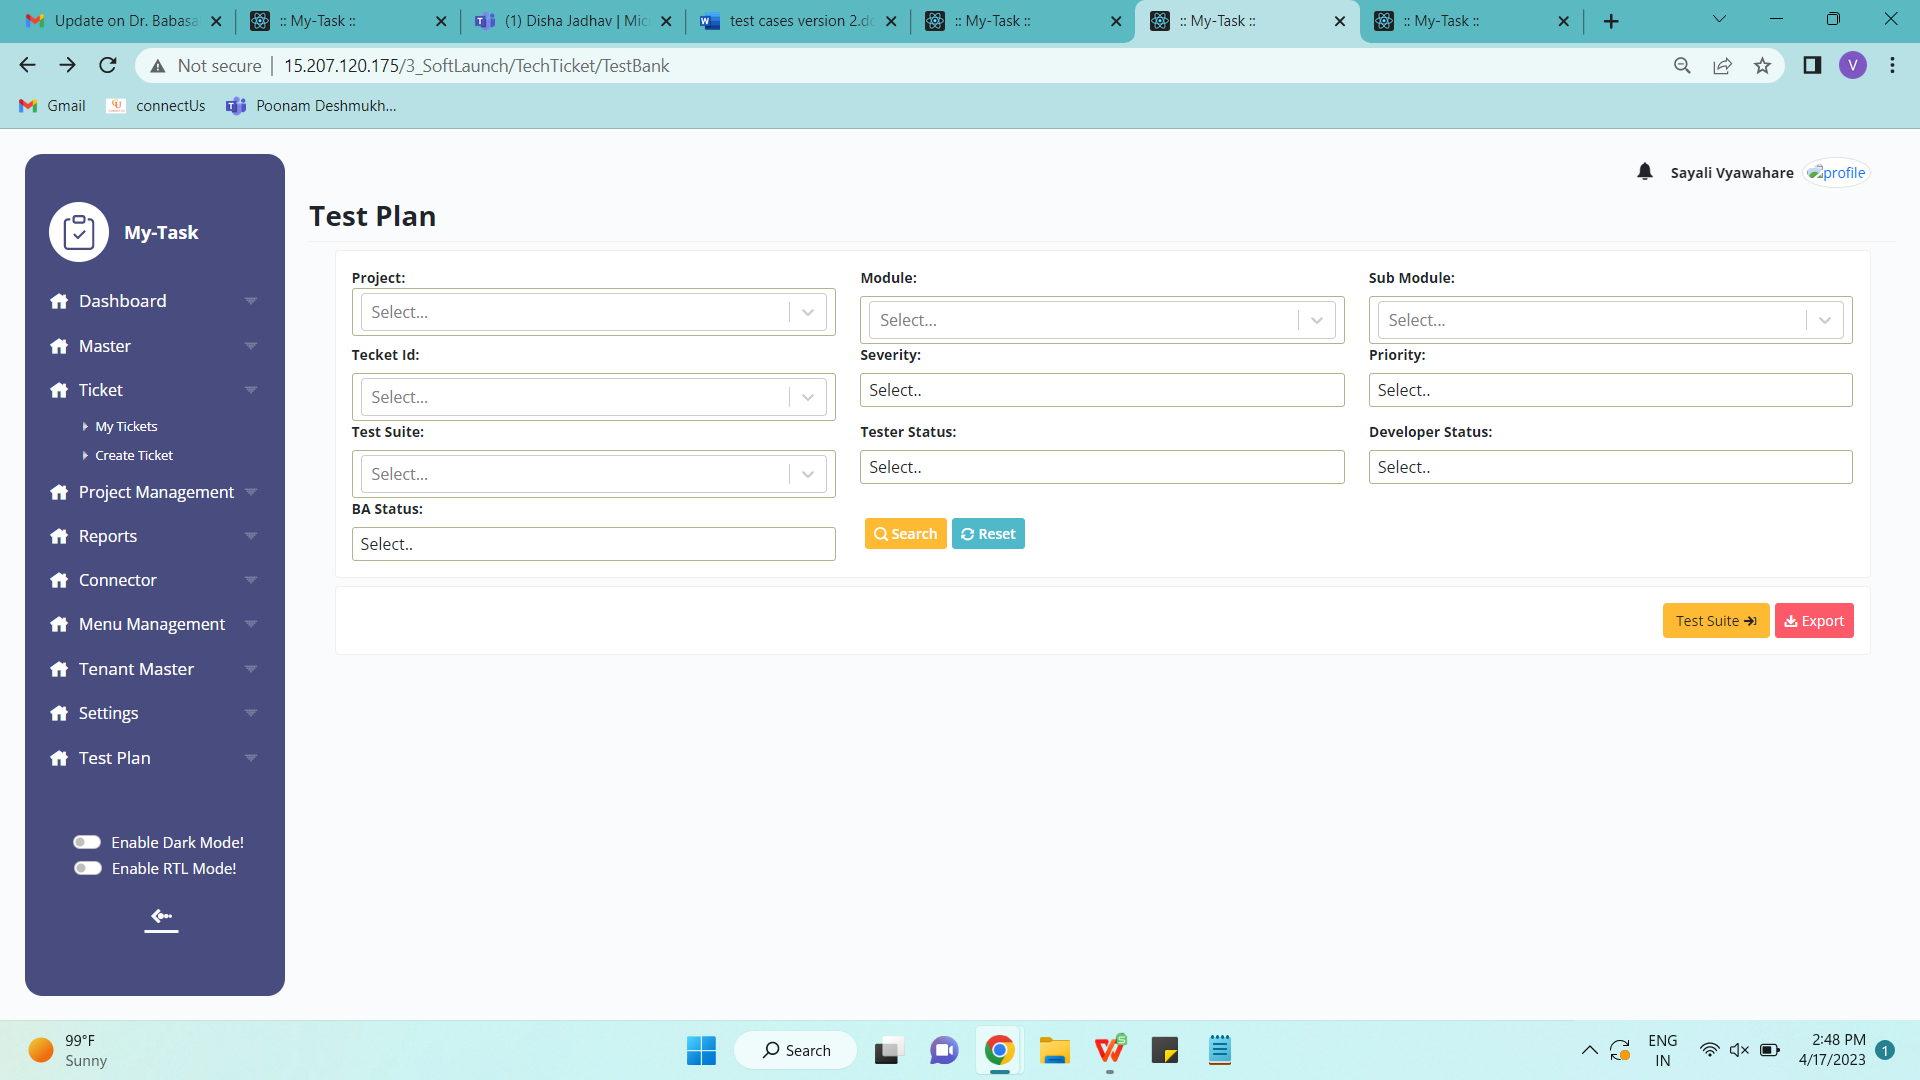Open the Chrome three-dot menu
The image size is (1920, 1080).
(1892, 66)
